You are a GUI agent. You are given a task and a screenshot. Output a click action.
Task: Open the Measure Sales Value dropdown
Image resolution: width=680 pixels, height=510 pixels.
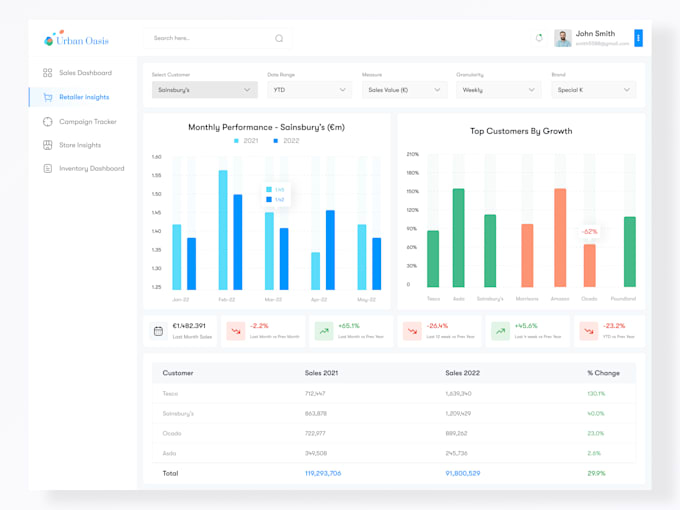pyautogui.click(x=404, y=90)
